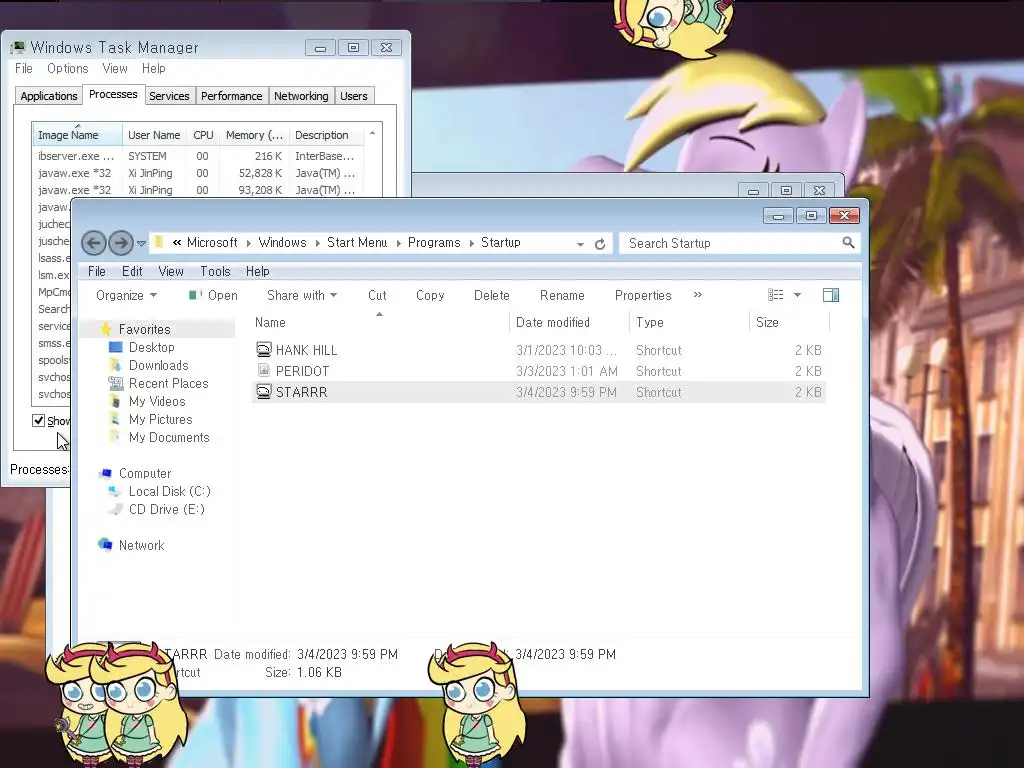Go forward using Explorer forward arrow
Image resolution: width=1024 pixels, height=768 pixels.
pyautogui.click(x=121, y=243)
